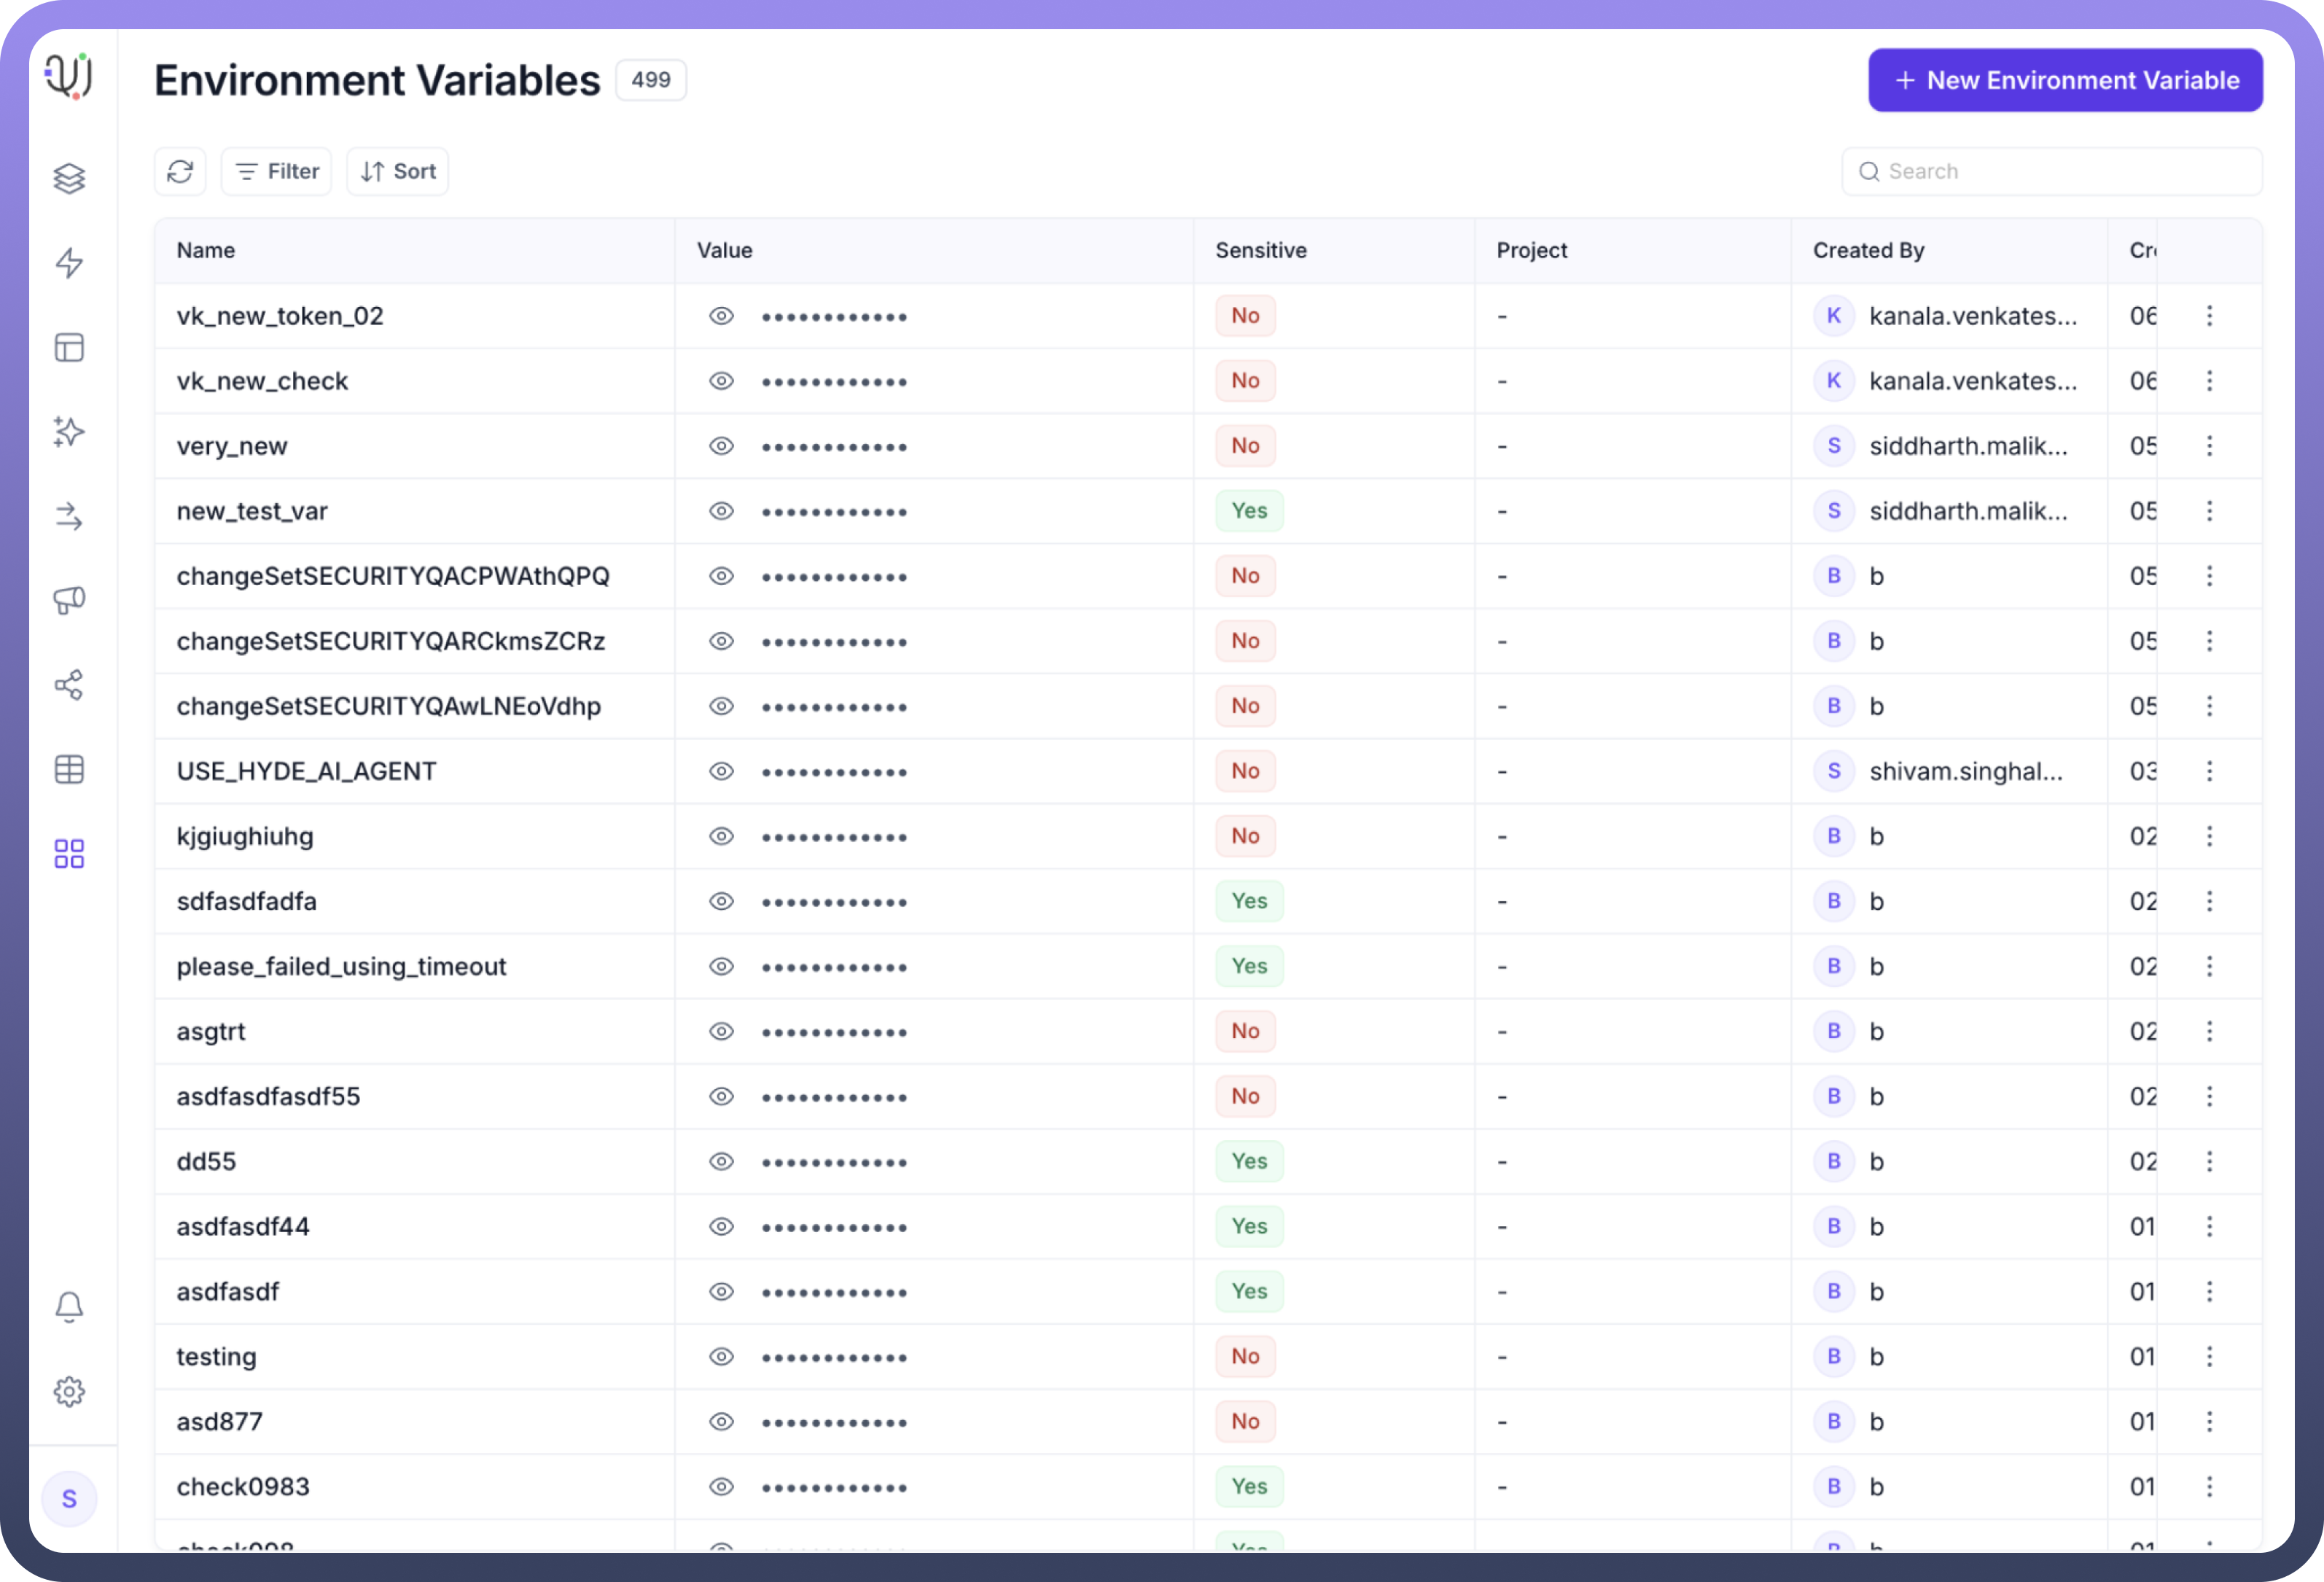
Task: Open the user avatar S profile
Action: point(69,1498)
